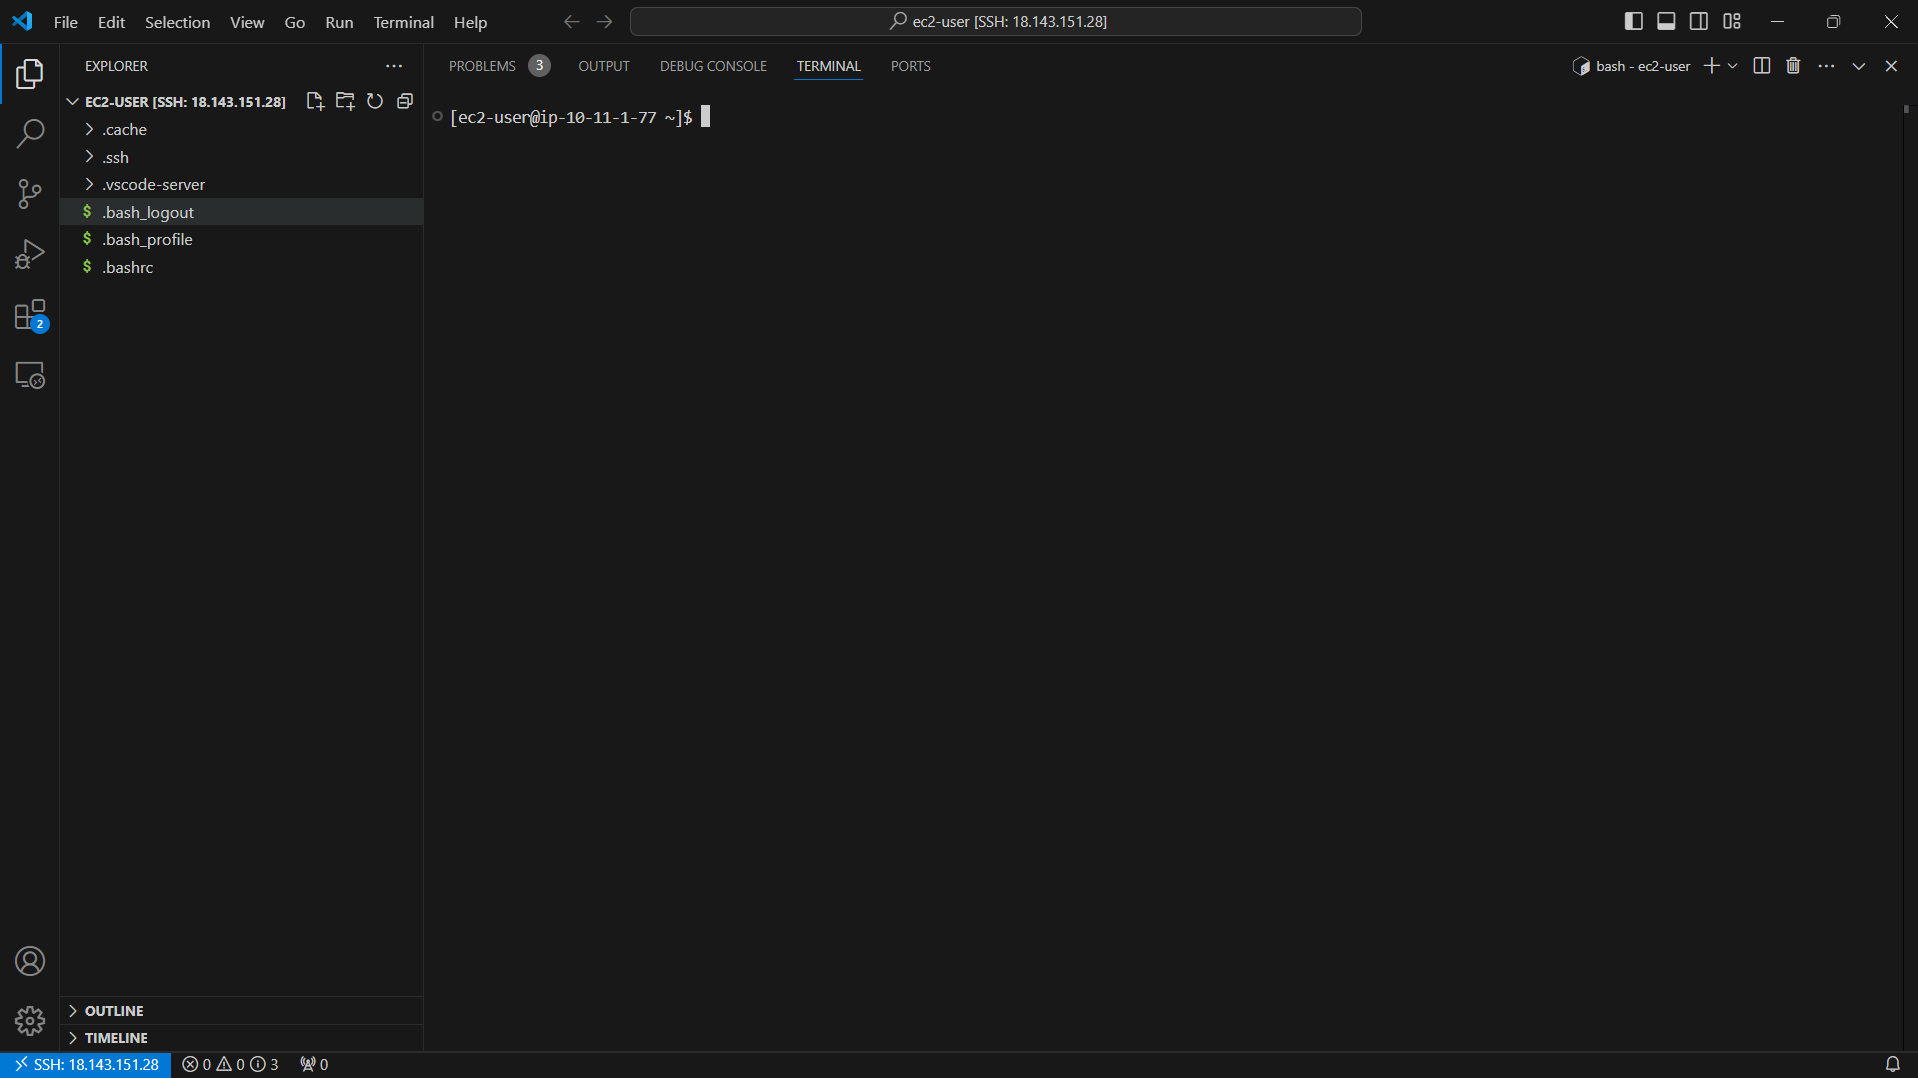Select the bash - ec2-user terminal label

pos(1632,66)
